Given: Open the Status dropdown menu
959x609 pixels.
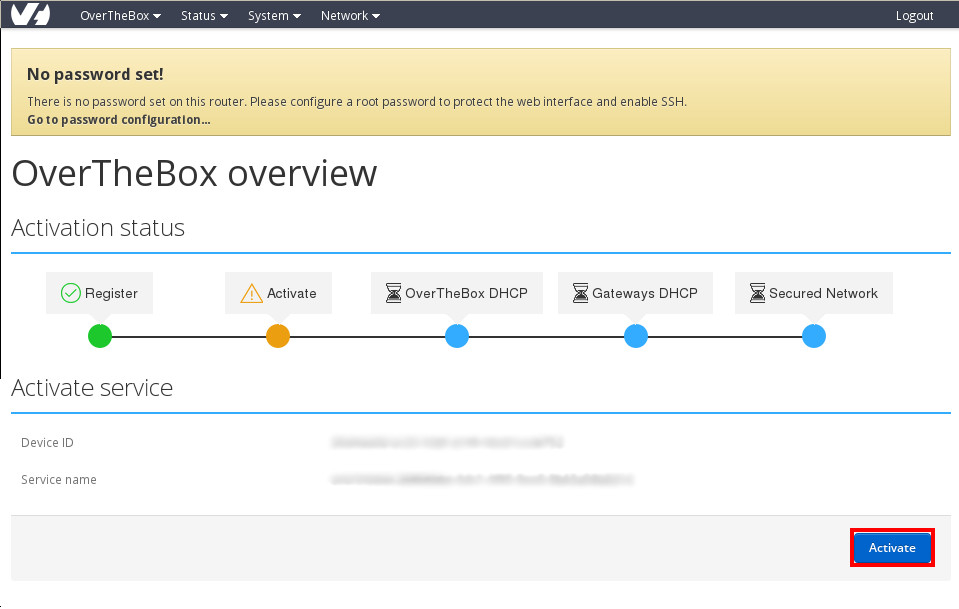Looking at the screenshot, I should click(203, 15).
